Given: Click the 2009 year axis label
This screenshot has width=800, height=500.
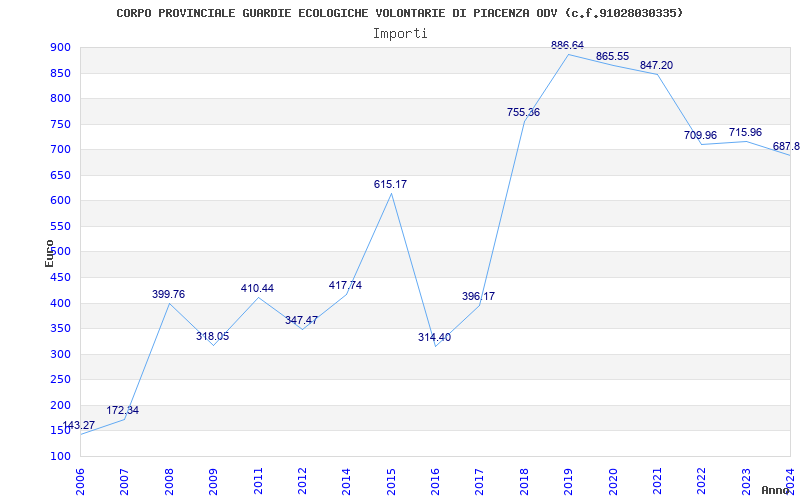Looking at the screenshot, I should 213,481.
